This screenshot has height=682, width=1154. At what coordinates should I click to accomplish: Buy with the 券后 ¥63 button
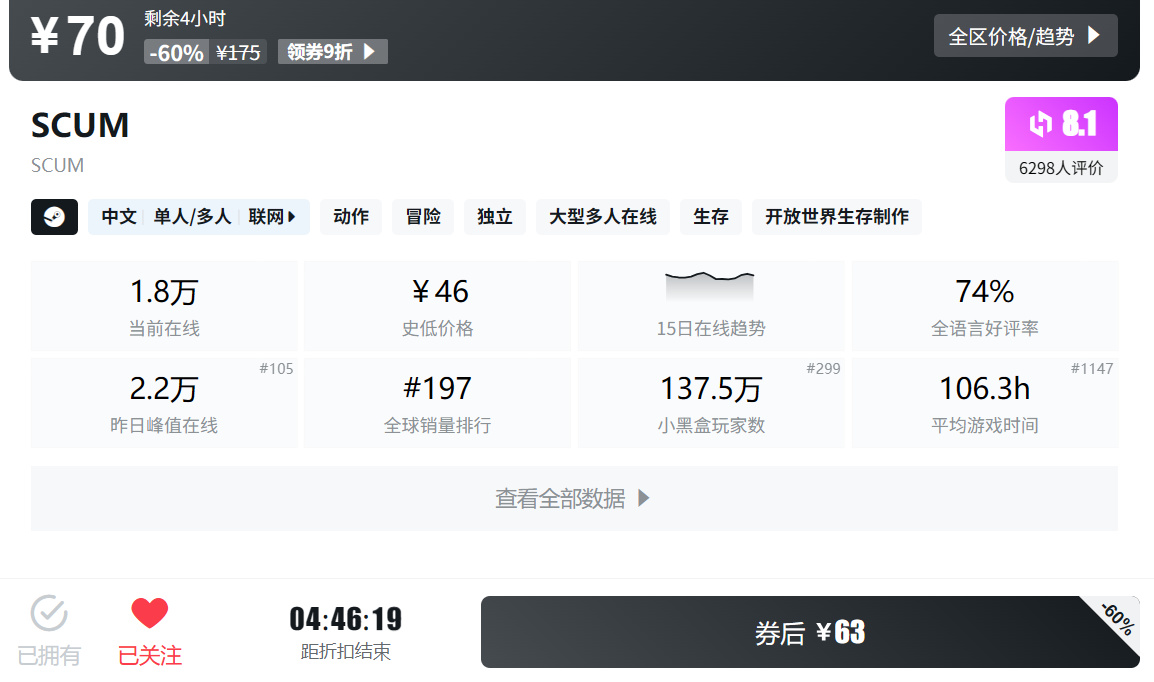pos(810,632)
